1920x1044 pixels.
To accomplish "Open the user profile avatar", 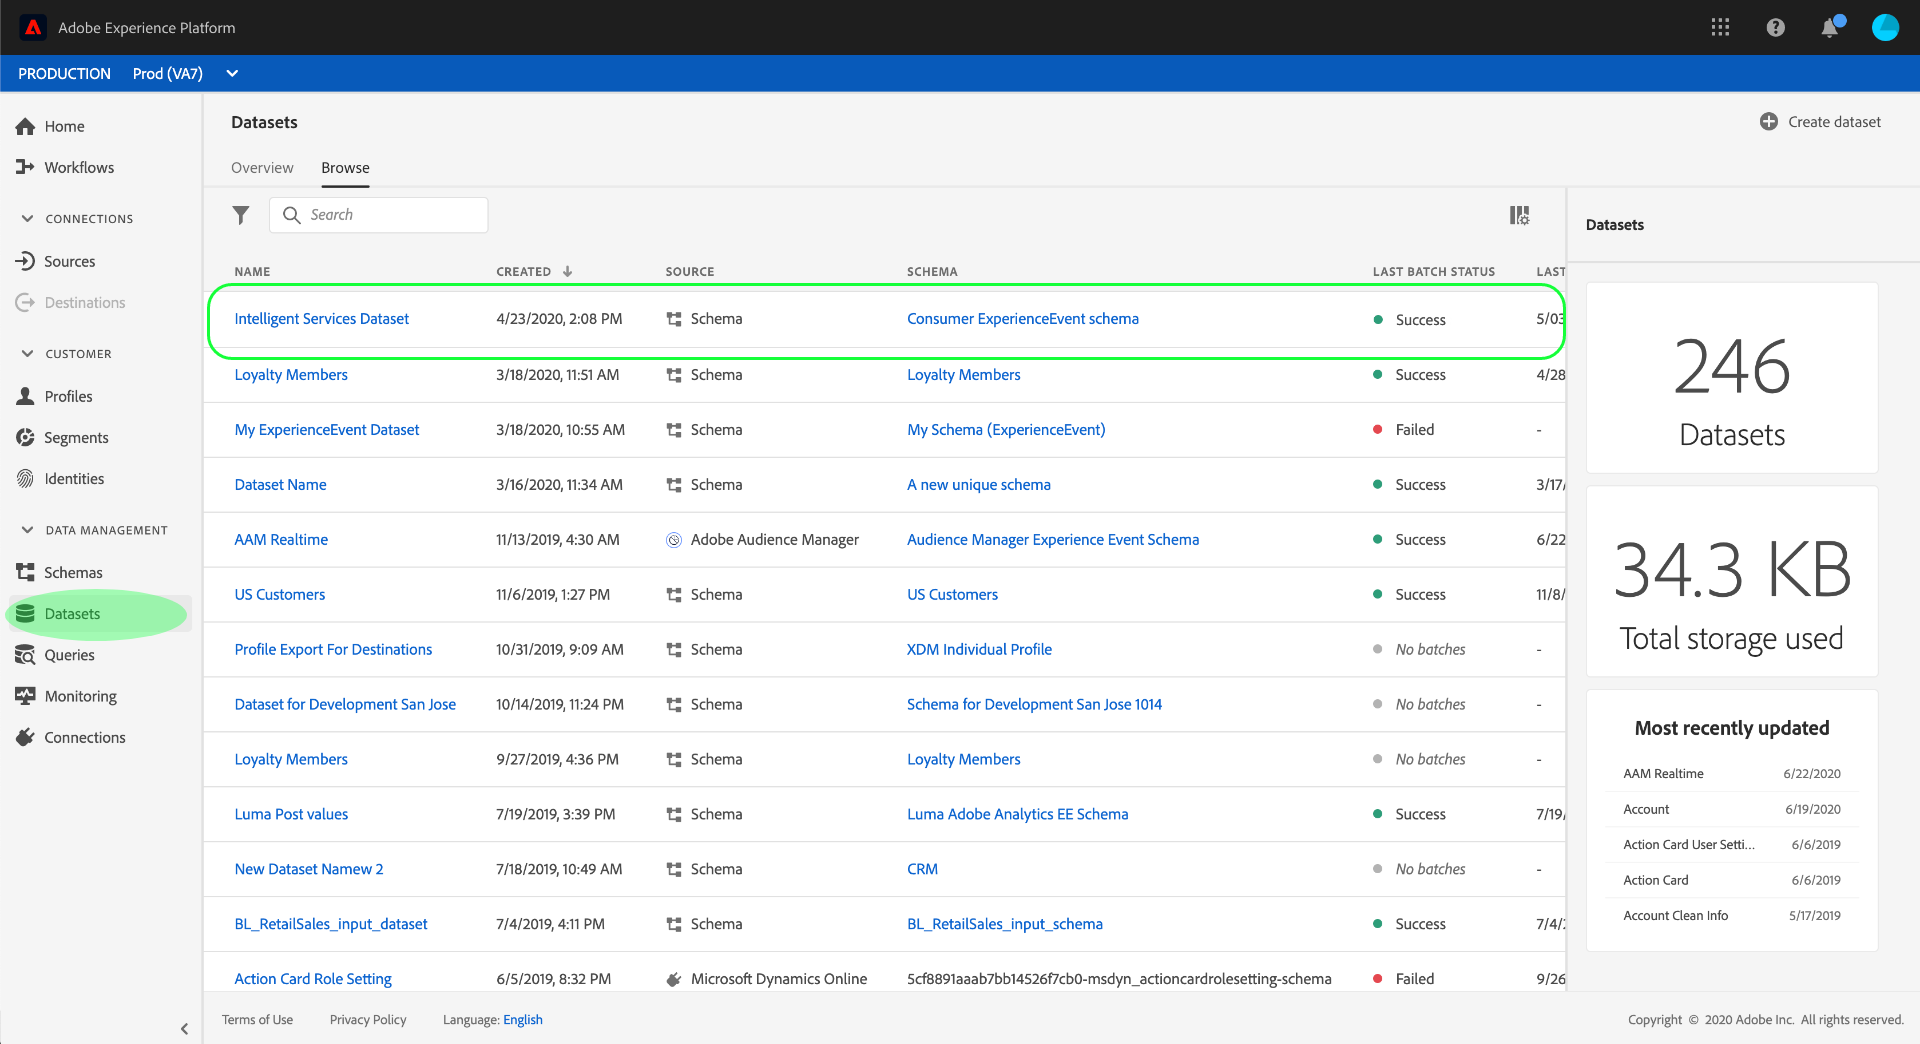I will pos(1885,27).
